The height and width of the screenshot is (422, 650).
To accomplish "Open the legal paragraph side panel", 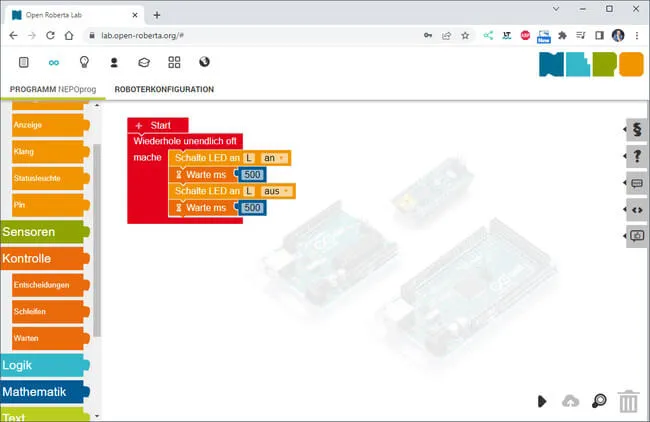I will 637,129.
